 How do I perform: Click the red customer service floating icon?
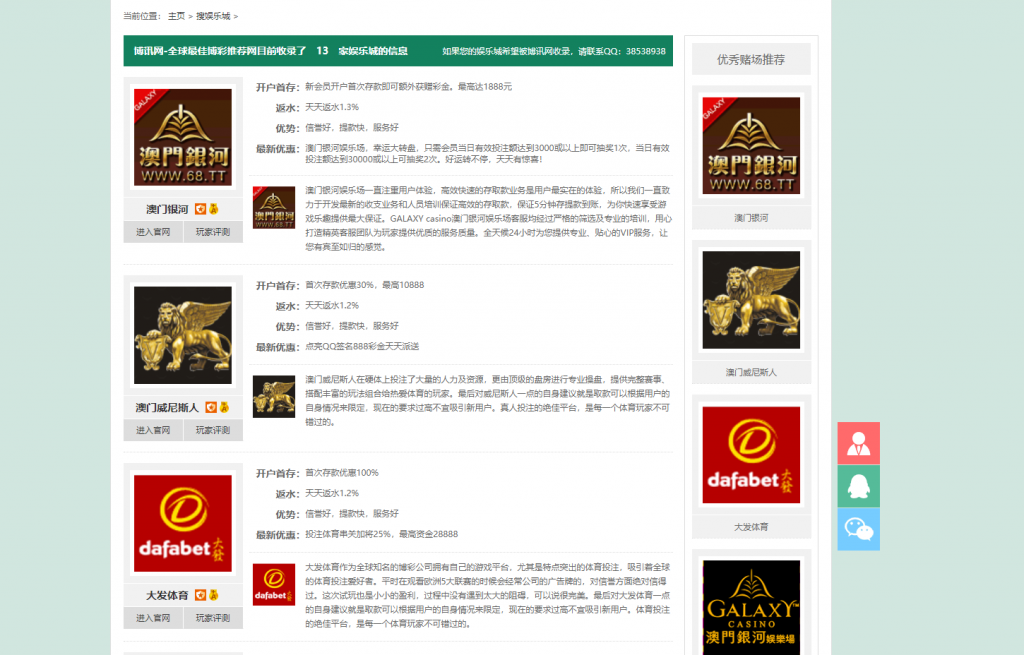tap(858, 443)
